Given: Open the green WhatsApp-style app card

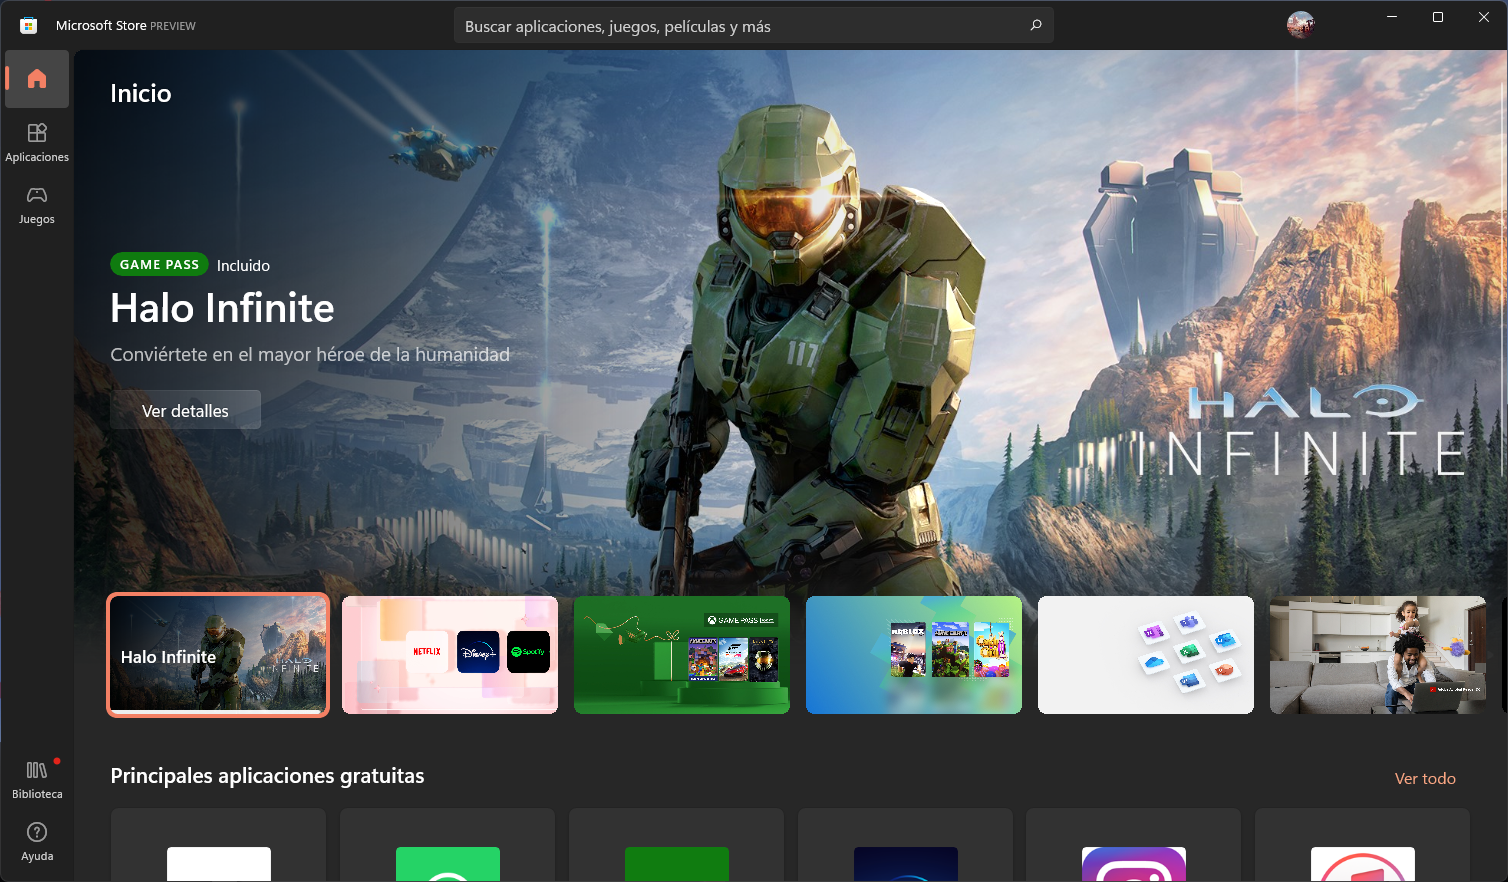Looking at the screenshot, I should tap(447, 845).
